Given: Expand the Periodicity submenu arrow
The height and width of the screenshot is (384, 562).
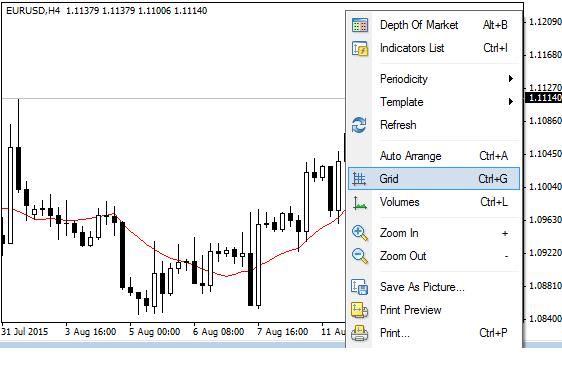Looking at the screenshot, I should [x=511, y=79].
